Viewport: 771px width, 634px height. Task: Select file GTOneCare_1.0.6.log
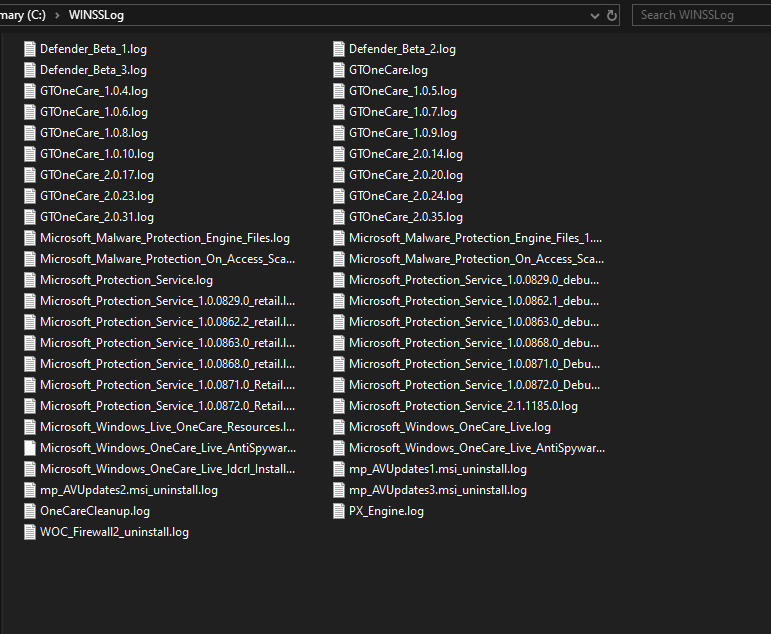point(86,112)
